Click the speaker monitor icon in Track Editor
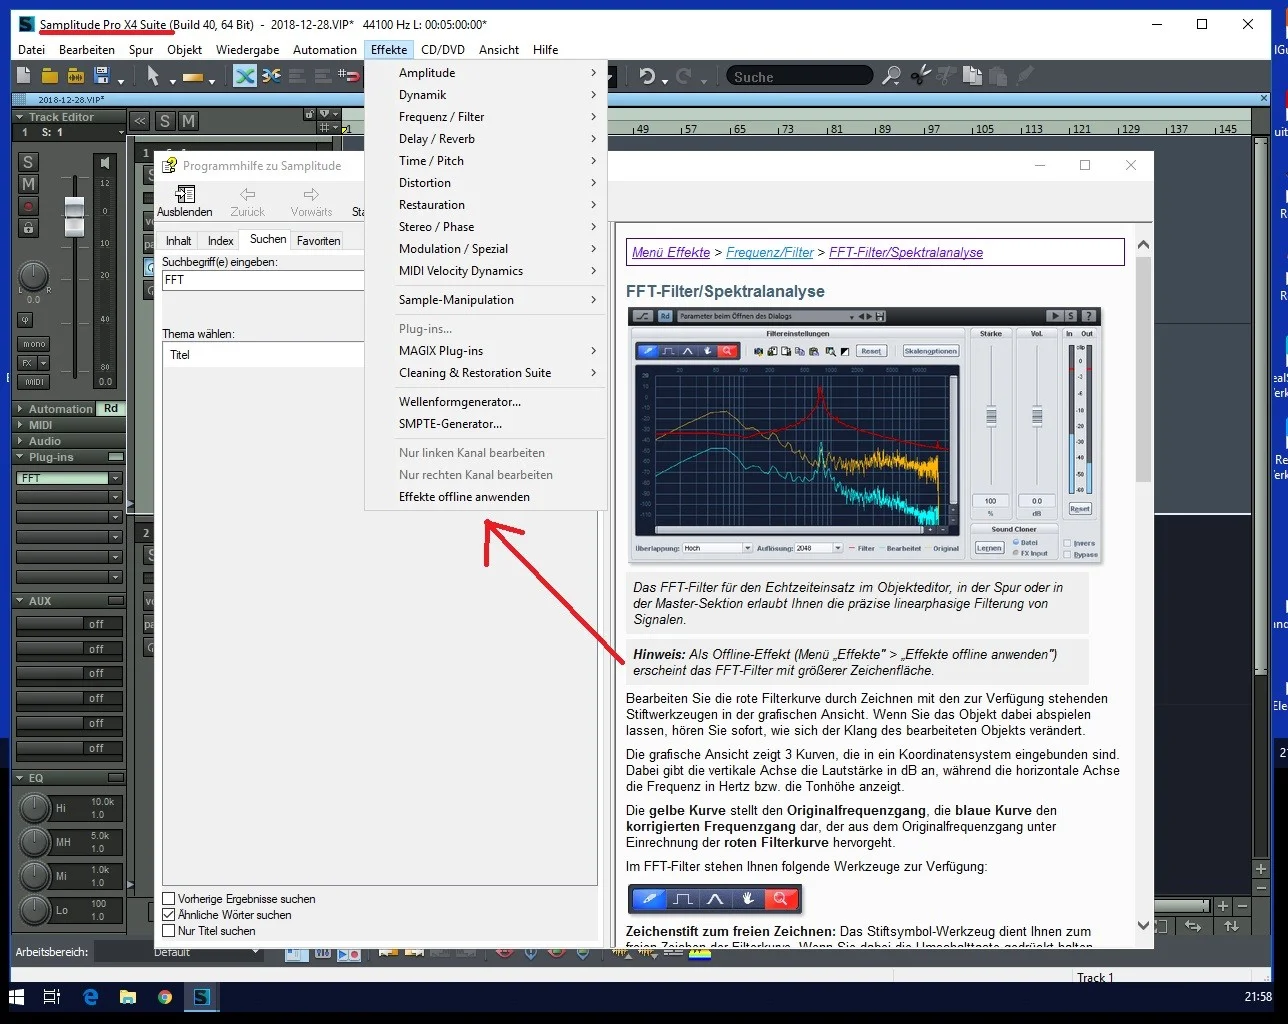The image size is (1288, 1024). click(105, 162)
